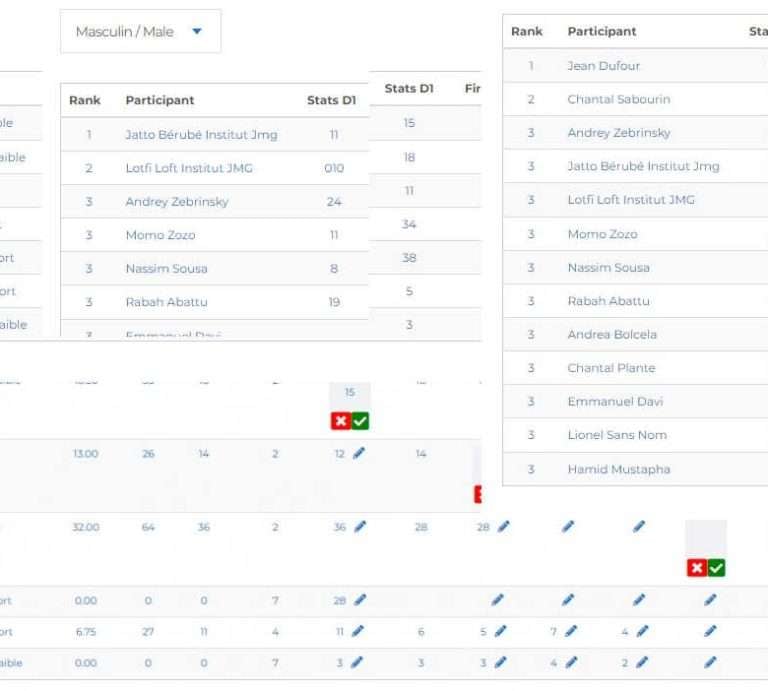Click the input field showing 15
768x691 pixels.
(x=349, y=392)
